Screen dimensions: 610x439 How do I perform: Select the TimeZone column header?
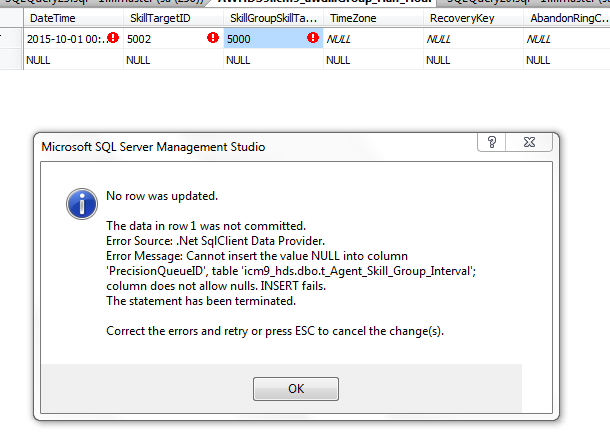[x=372, y=19]
